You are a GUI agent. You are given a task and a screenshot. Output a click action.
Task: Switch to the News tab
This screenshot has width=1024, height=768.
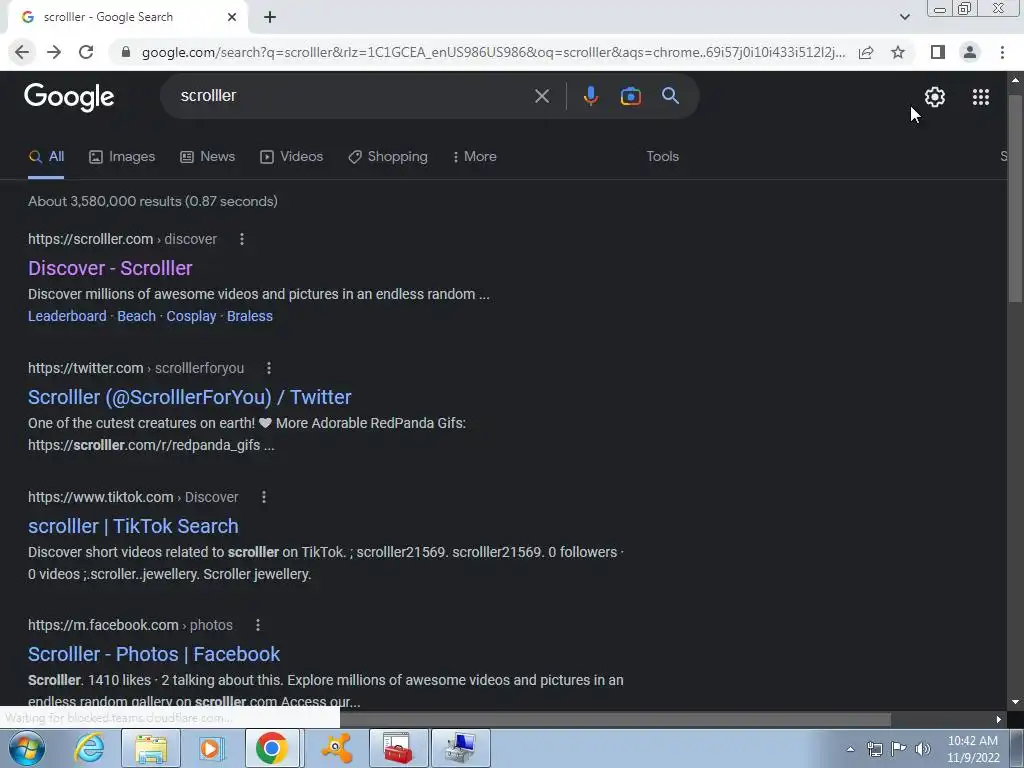208,157
